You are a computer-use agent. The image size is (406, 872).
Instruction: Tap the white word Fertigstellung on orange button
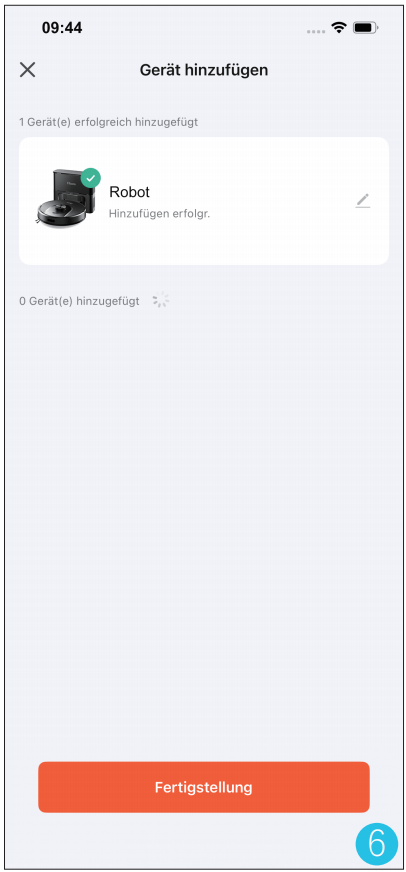[x=204, y=787]
